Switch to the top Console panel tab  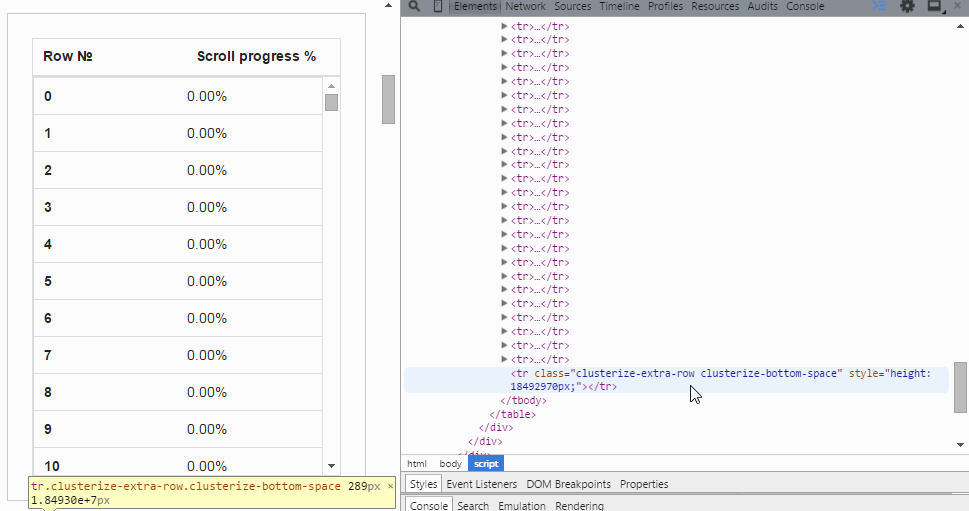click(x=805, y=6)
